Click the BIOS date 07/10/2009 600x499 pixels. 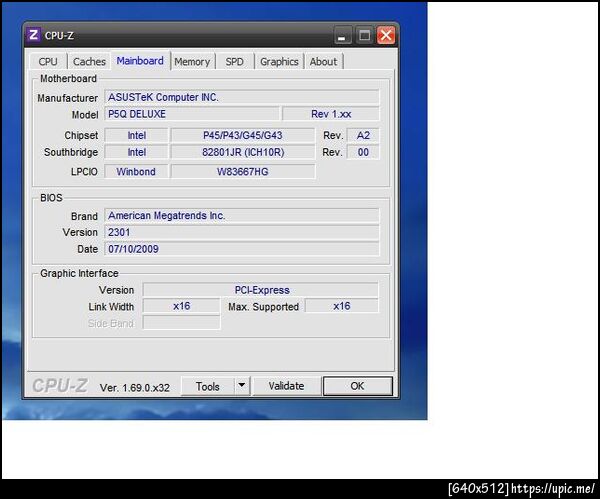pos(242,249)
